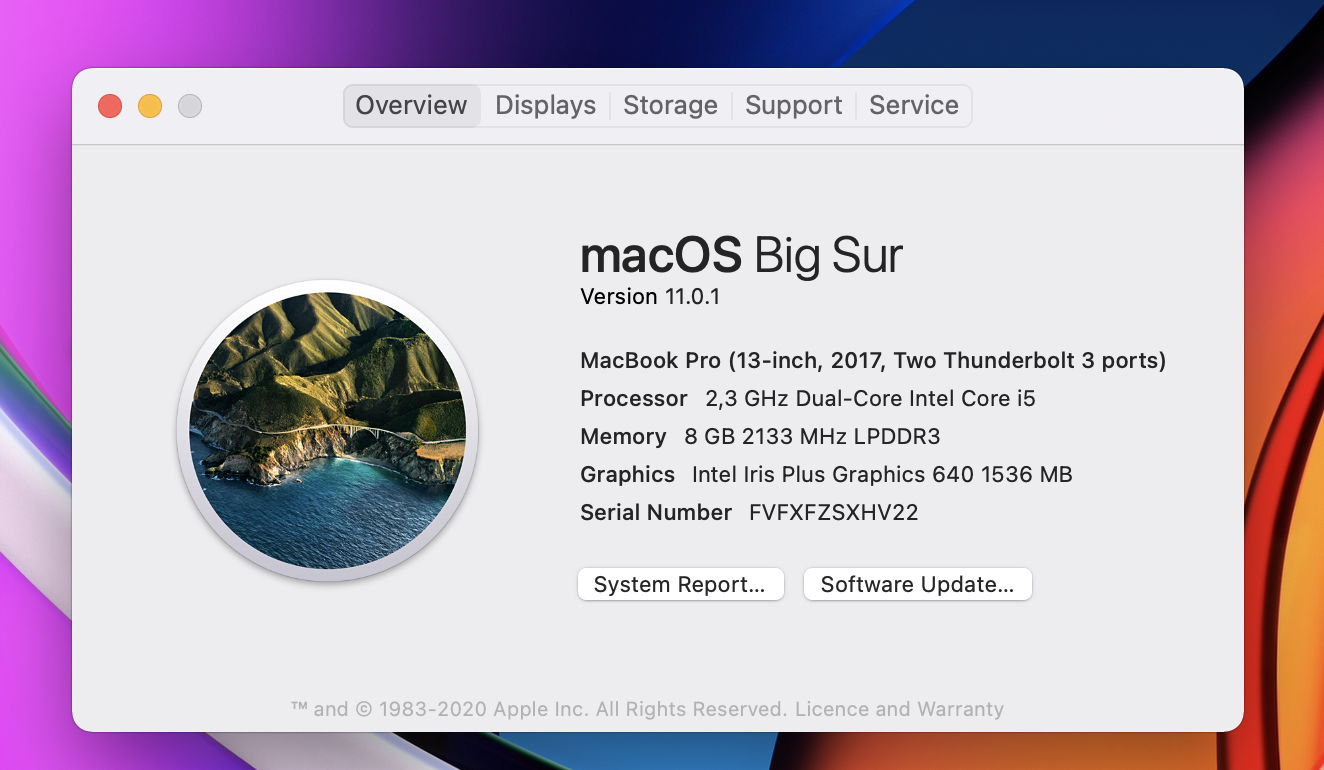Image resolution: width=1324 pixels, height=770 pixels.
Task: Click the macOS Big Sur heading
Action: click(x=741, y=254)
